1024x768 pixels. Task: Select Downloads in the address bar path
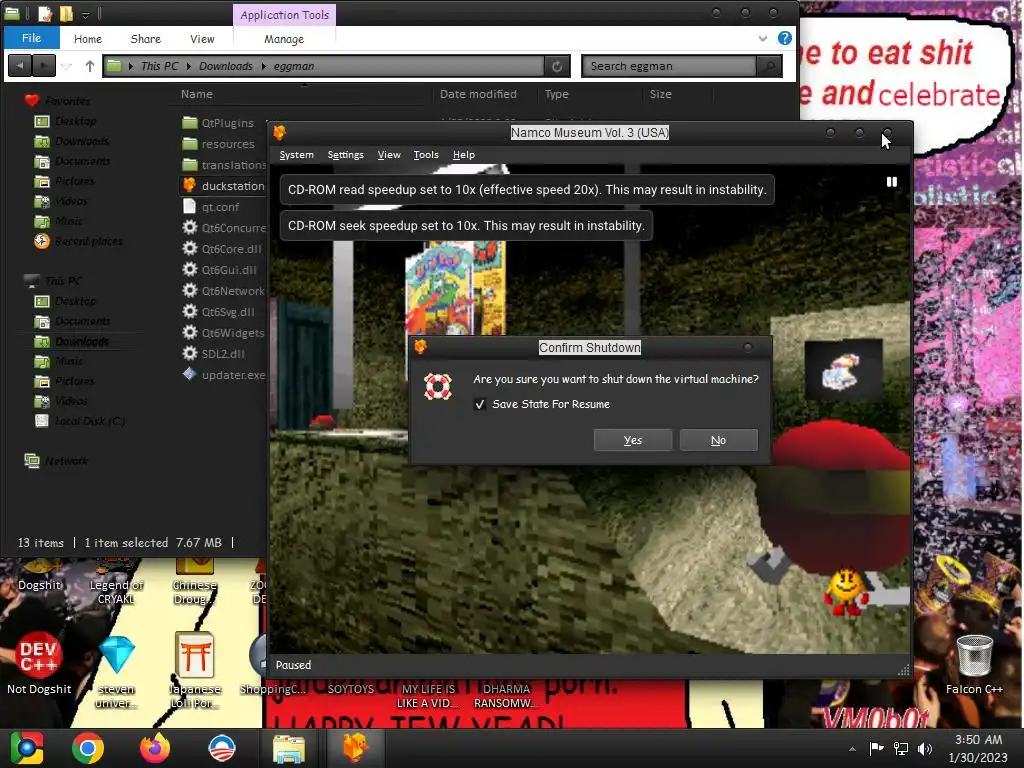(x=225, y=66)
